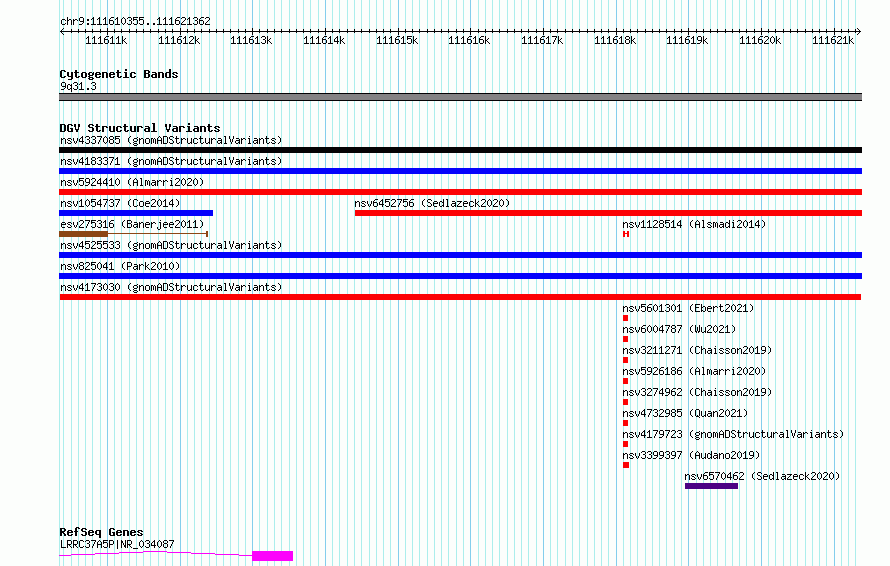Open nsv5926186 Almarri2020 label
The width and height of the screenshot is (890, 566).
694,371
